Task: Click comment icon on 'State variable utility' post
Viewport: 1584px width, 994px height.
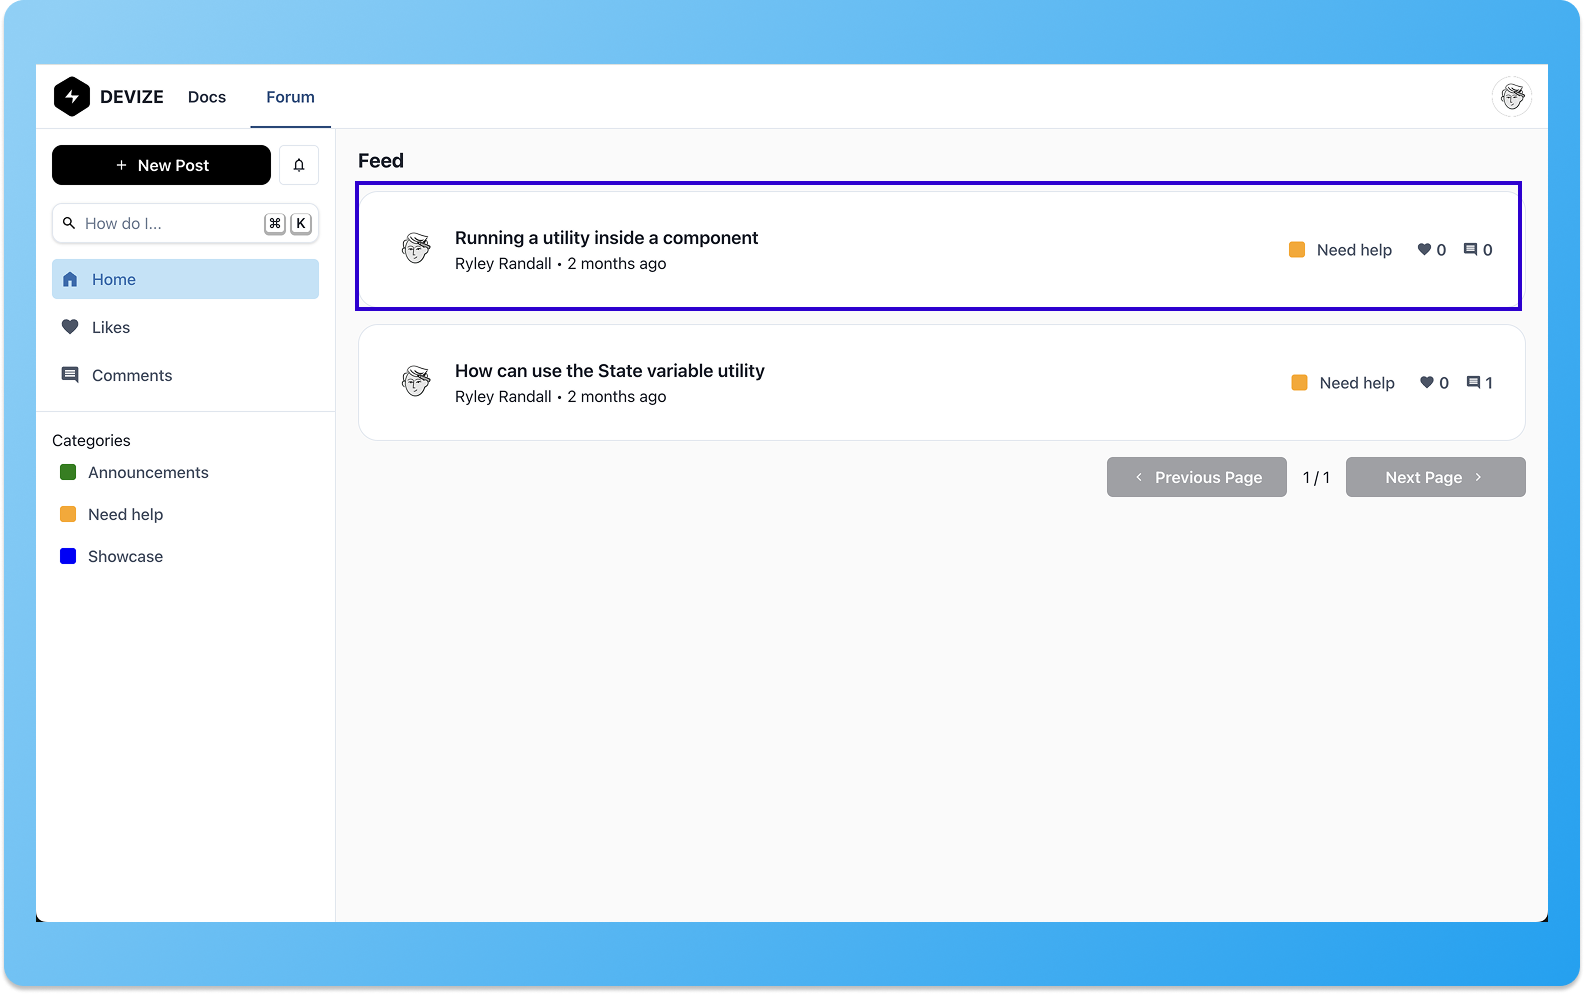Action: coord(1473,383)
